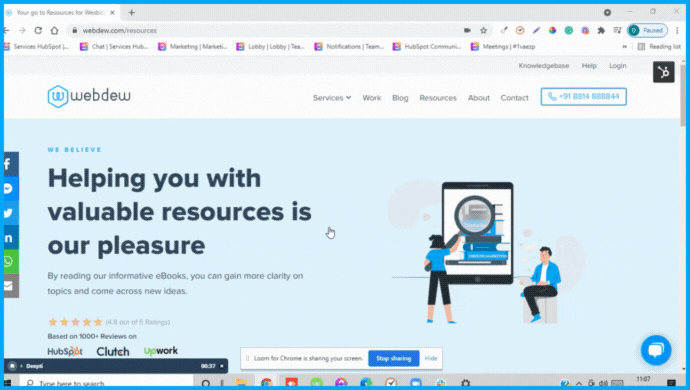Click the Paused profile button
Image resolution: width=690 pixels, height=390 pixels.
point(647,30)
